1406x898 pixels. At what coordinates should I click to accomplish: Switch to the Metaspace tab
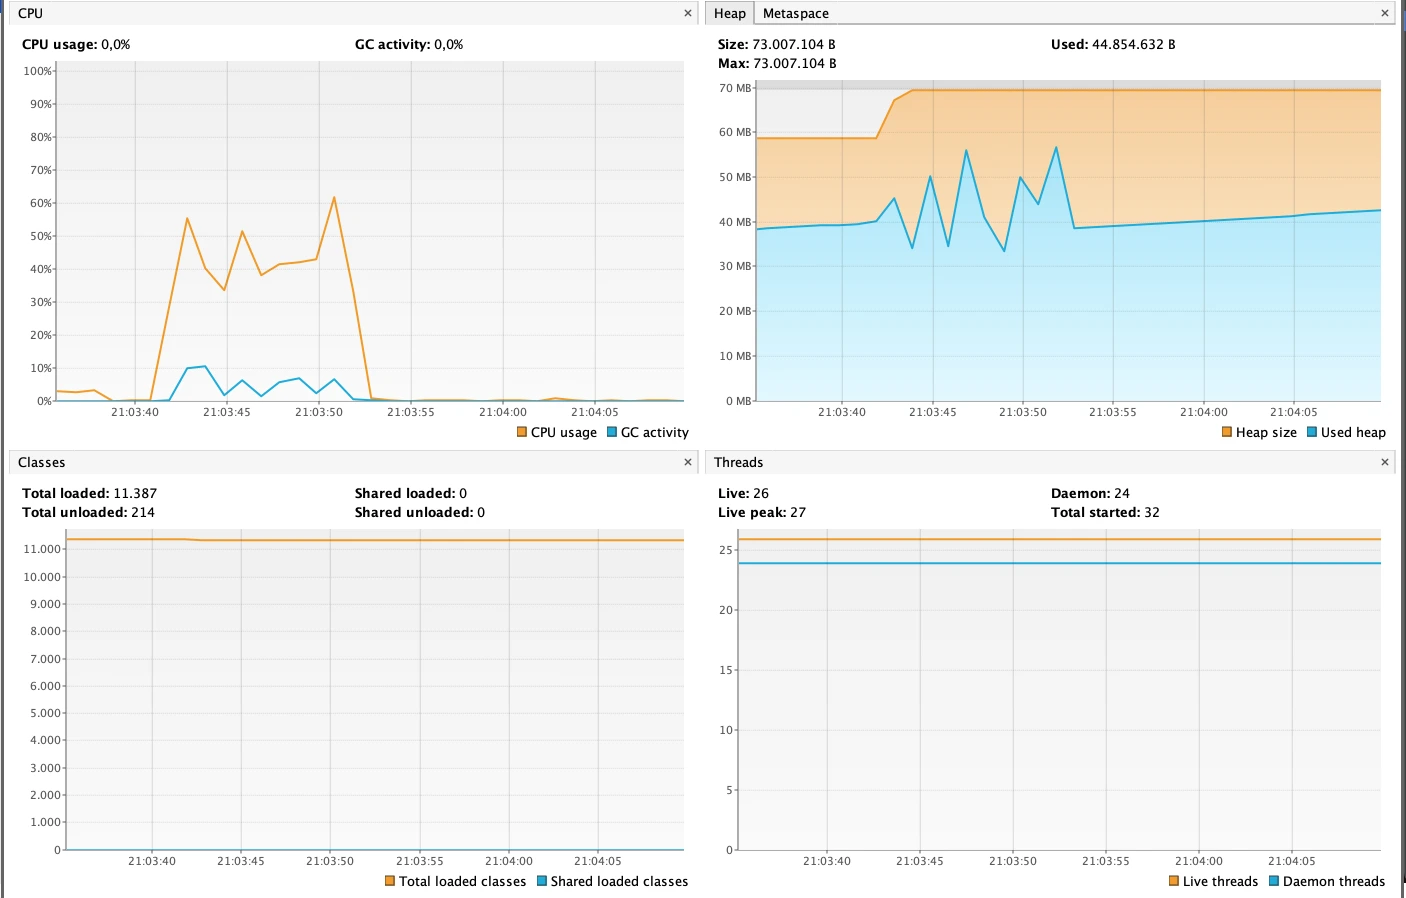[x=795, y=14]
